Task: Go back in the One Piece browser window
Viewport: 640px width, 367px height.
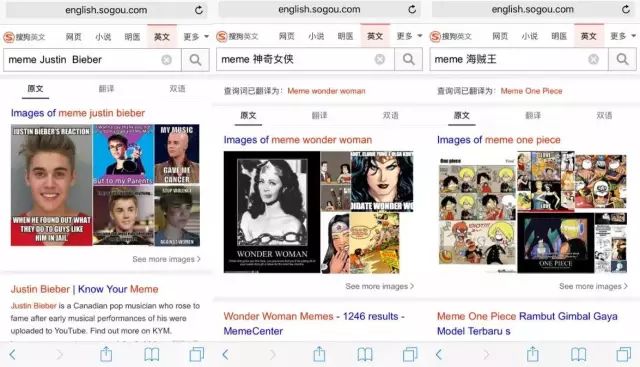Action: pyautogui.click(x=439, y=354)
